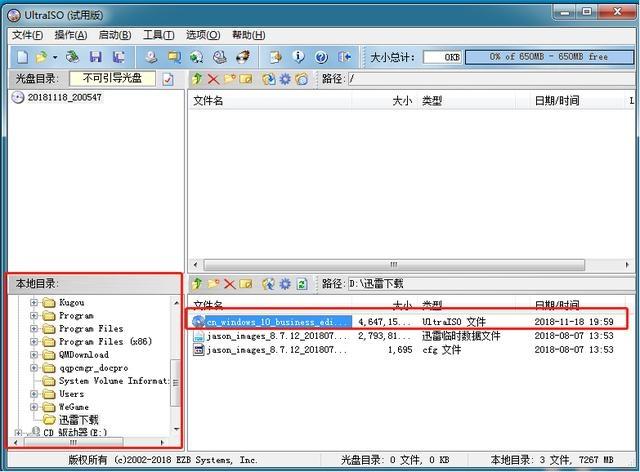Click the New Folder icon in disc pane toolbar
This screenshot has width=640, height=472.
click(x=229, y=78)
